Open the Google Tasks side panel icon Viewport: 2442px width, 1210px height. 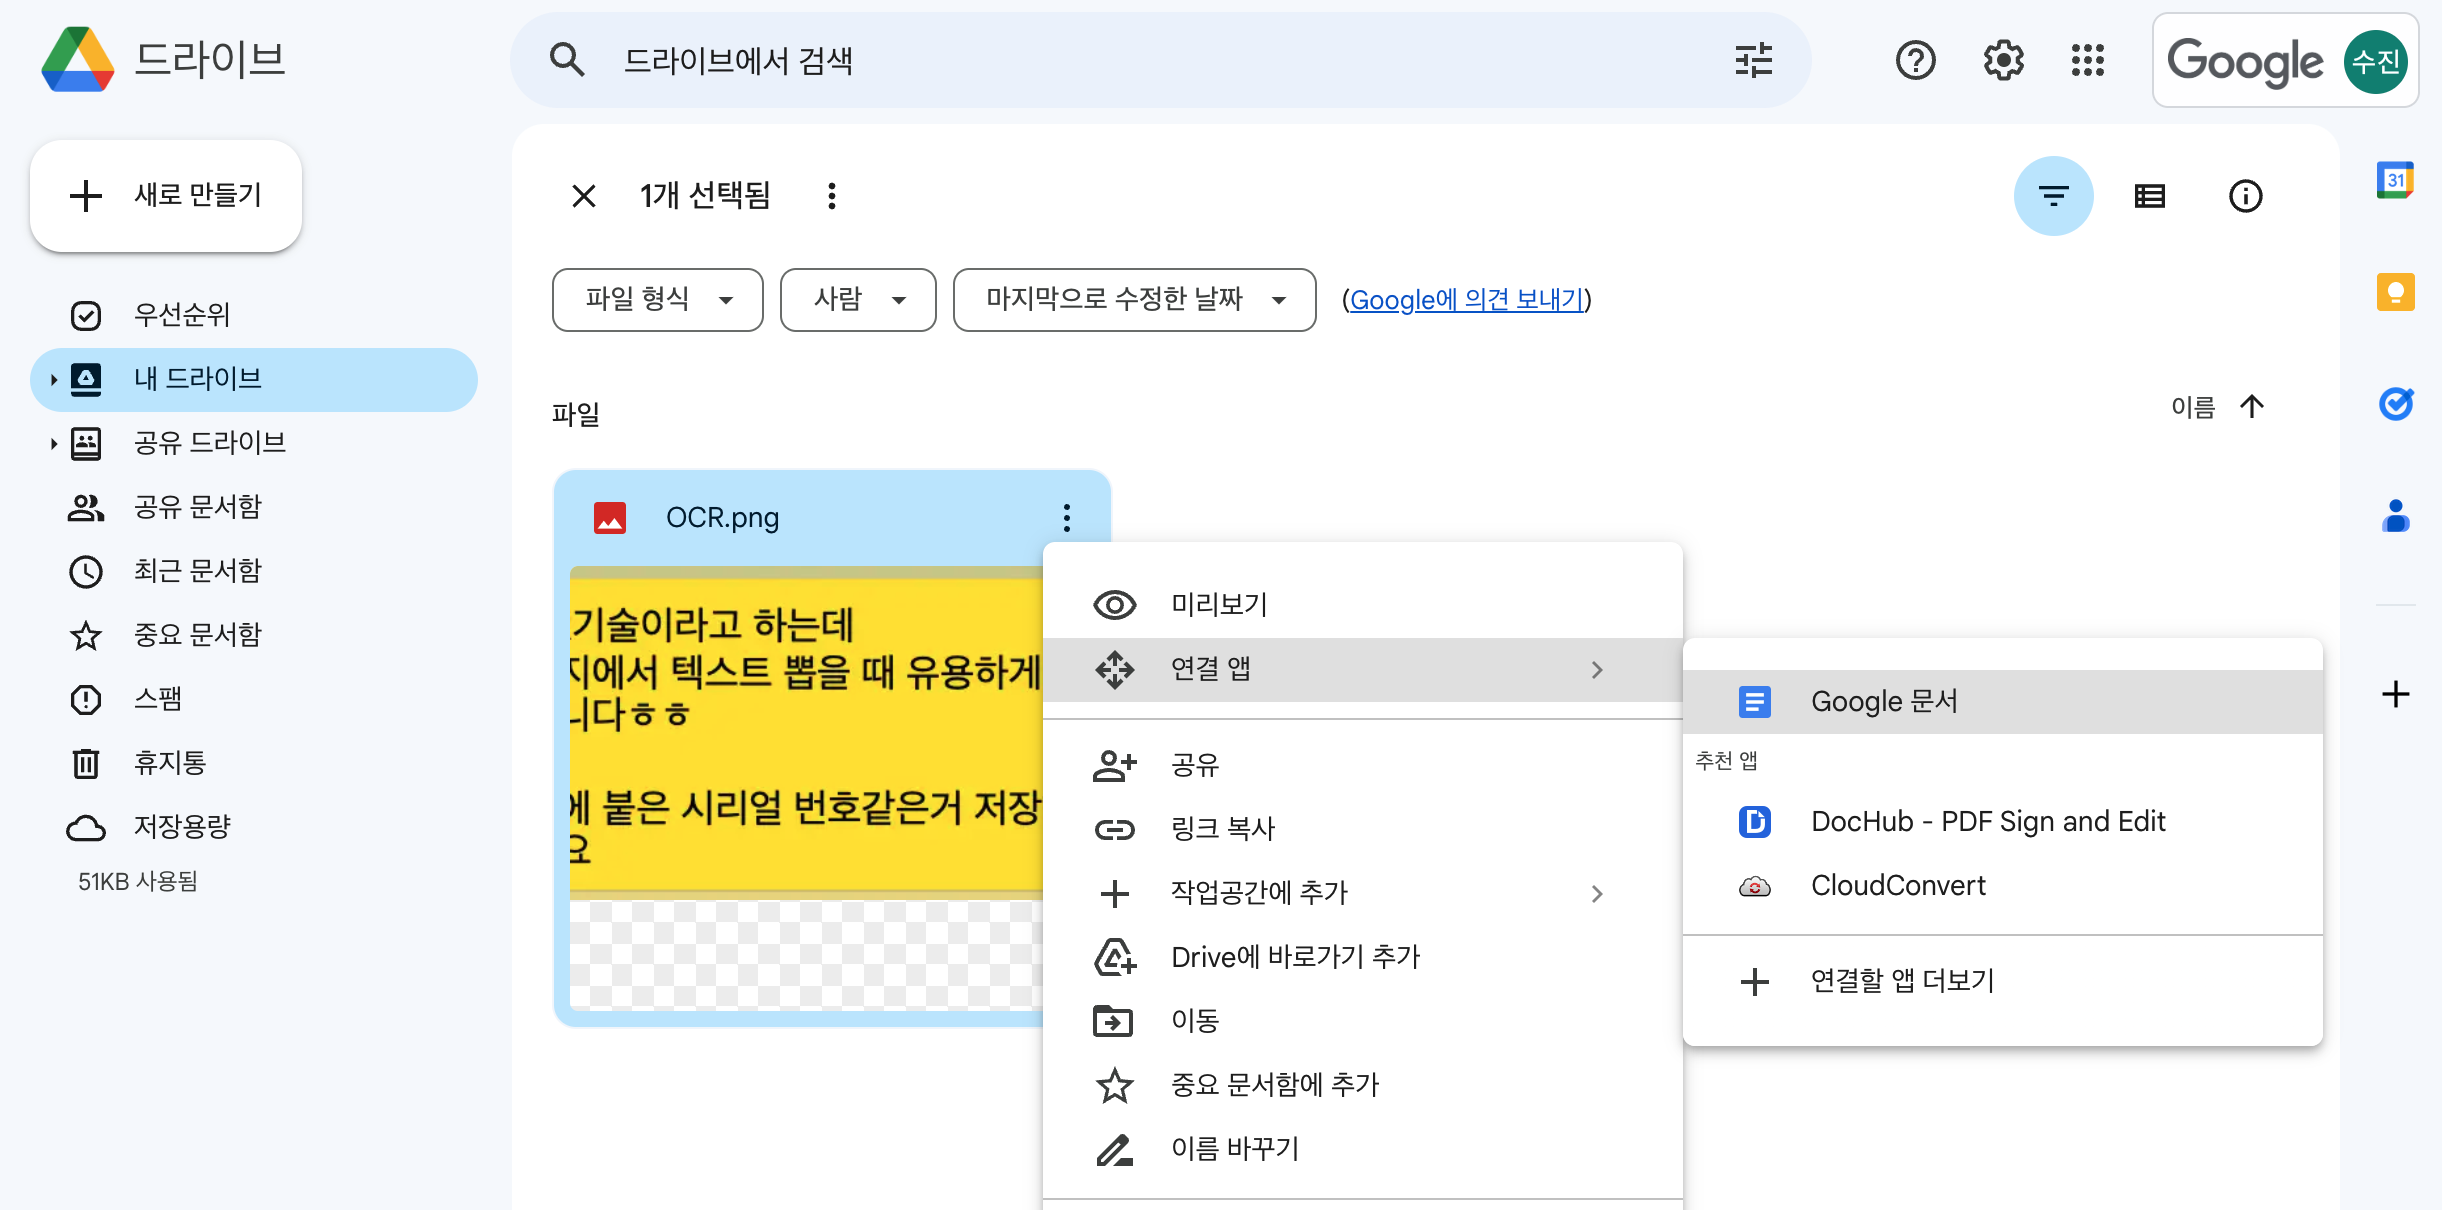pyautogui.click(x=2395, y=404)
